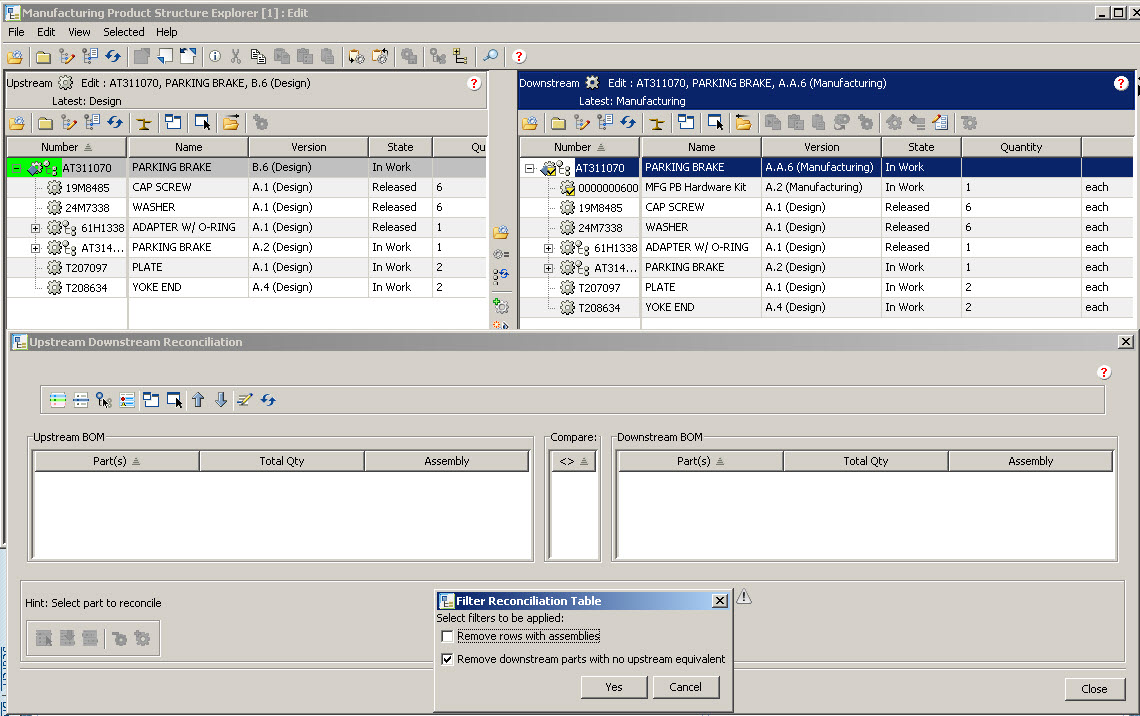
Task: Uncheck Remove downstream parts with no upstream equivalent
Action: click(447, 659)
